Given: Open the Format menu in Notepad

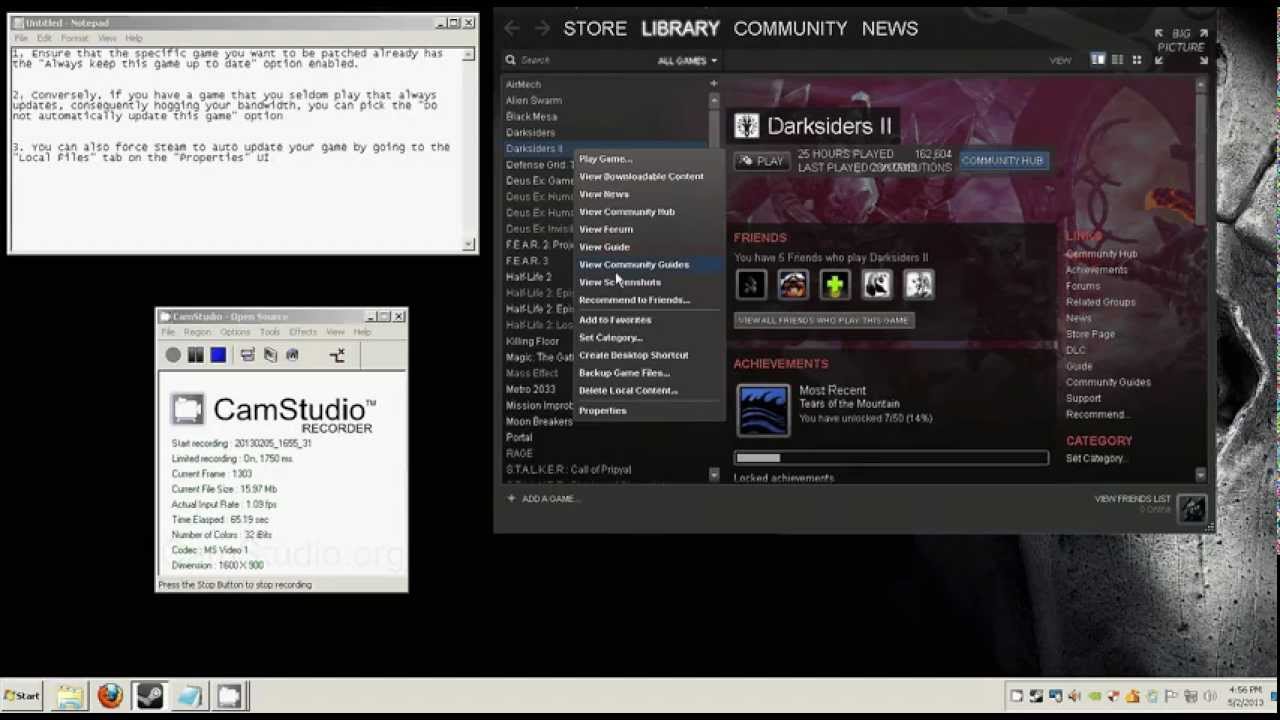Looking at the screenshot, I should click(74, 38).
